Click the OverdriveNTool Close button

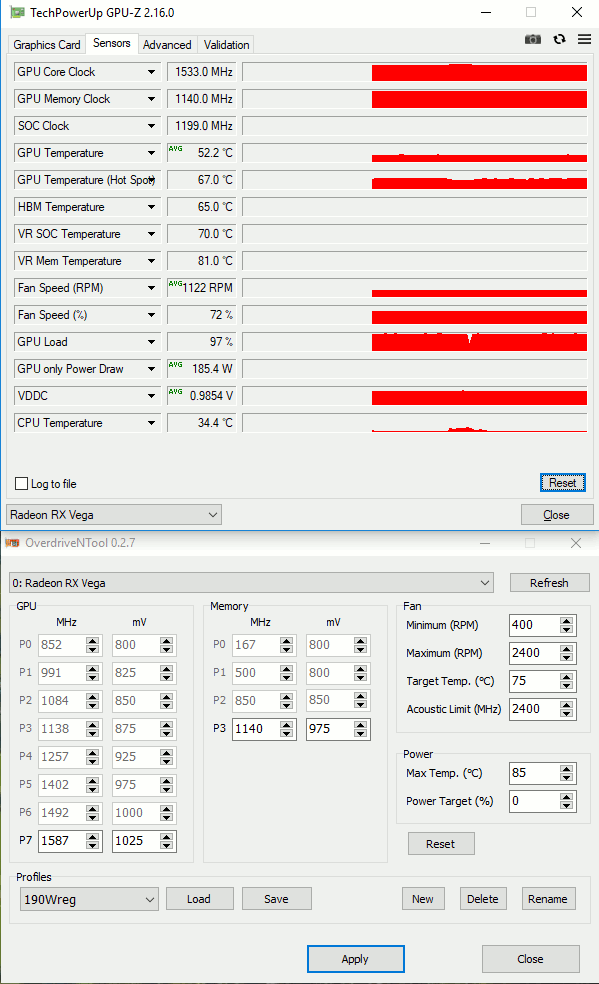[x=531, y=959]
